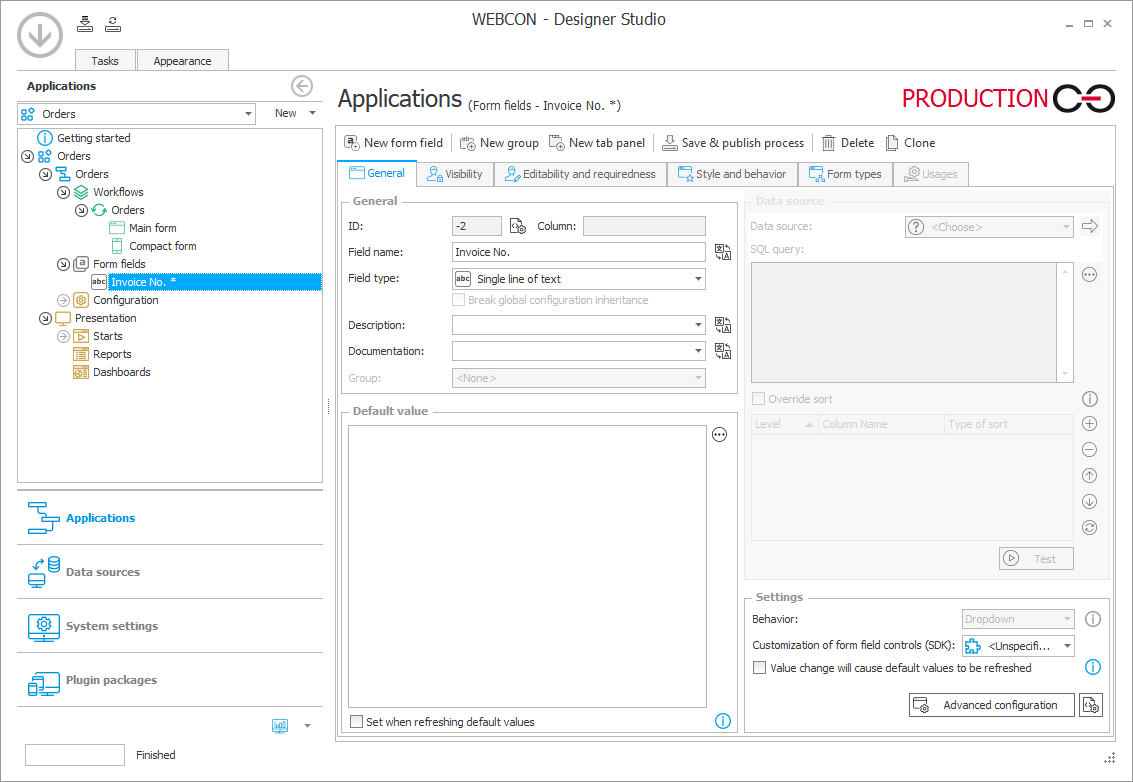
Task: Open the Appearance tab
Action: coord(182,61)
